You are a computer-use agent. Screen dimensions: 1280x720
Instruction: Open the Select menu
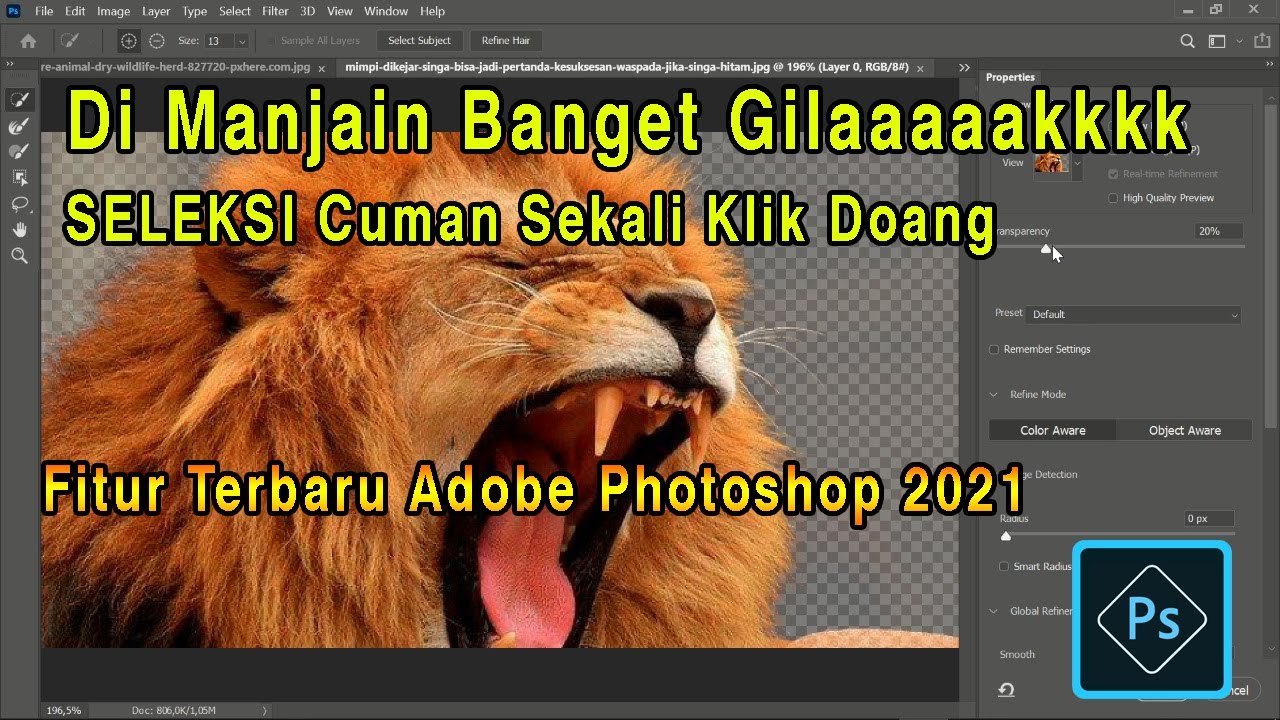(x=234, y=11)
